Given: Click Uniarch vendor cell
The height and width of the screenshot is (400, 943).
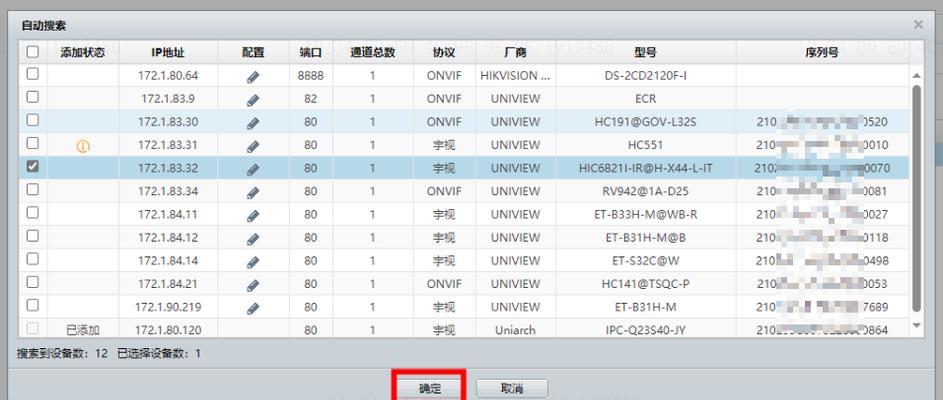Looking at the screenshot, I should click(515, 330).
